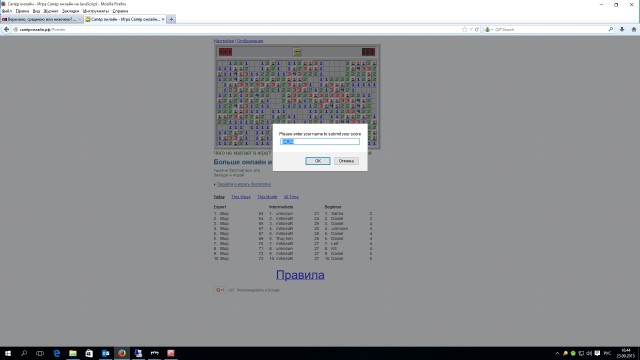Open the history dropdown in address bar
Viewport: 640px width, 360px height.
click(471, 29)
